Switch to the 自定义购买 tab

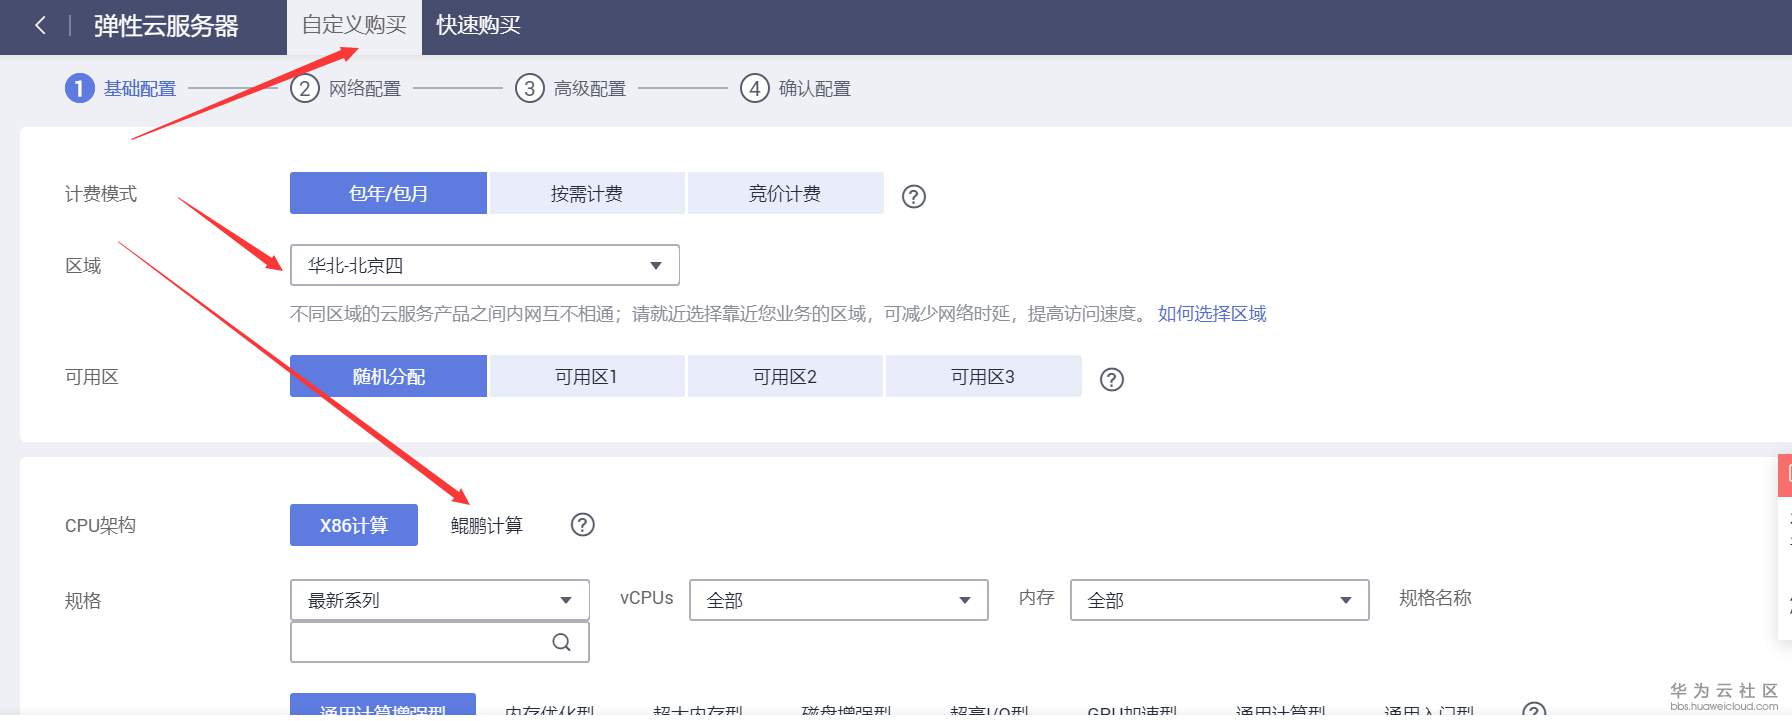click(x=354, y=26)
